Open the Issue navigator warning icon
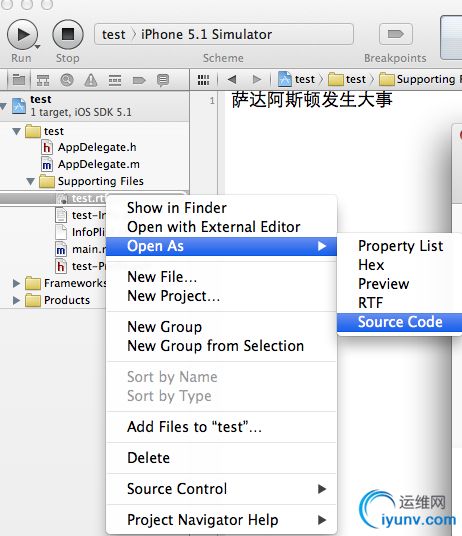462x536 pixels. click(91, 80)
